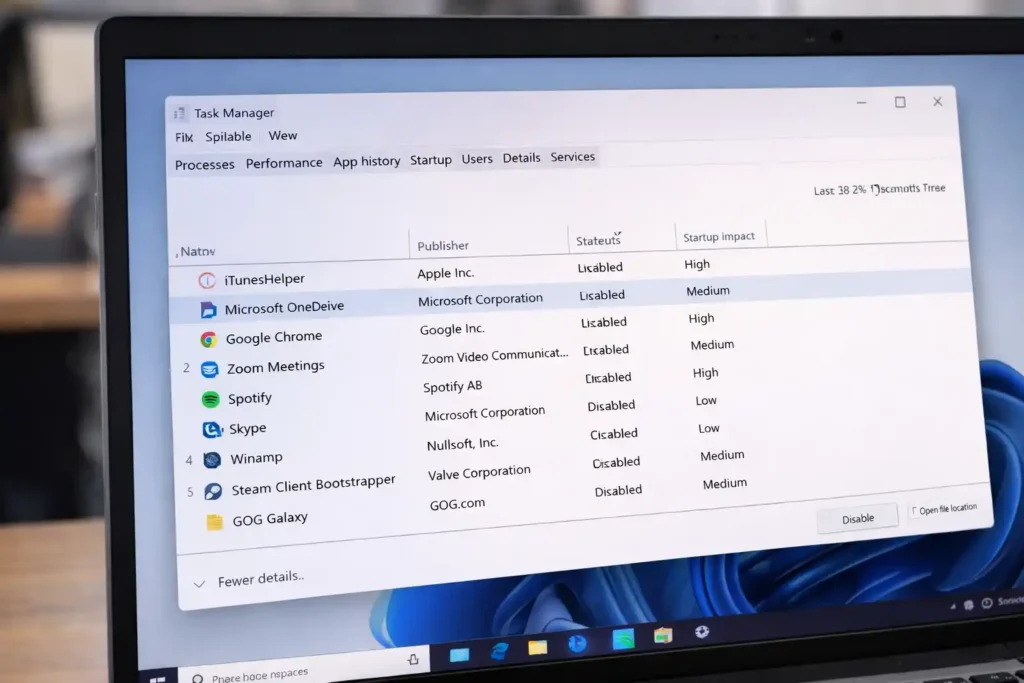Click the settings gear taskbar icon
Screen dimensions: 1024x683
tap(702, 631)
